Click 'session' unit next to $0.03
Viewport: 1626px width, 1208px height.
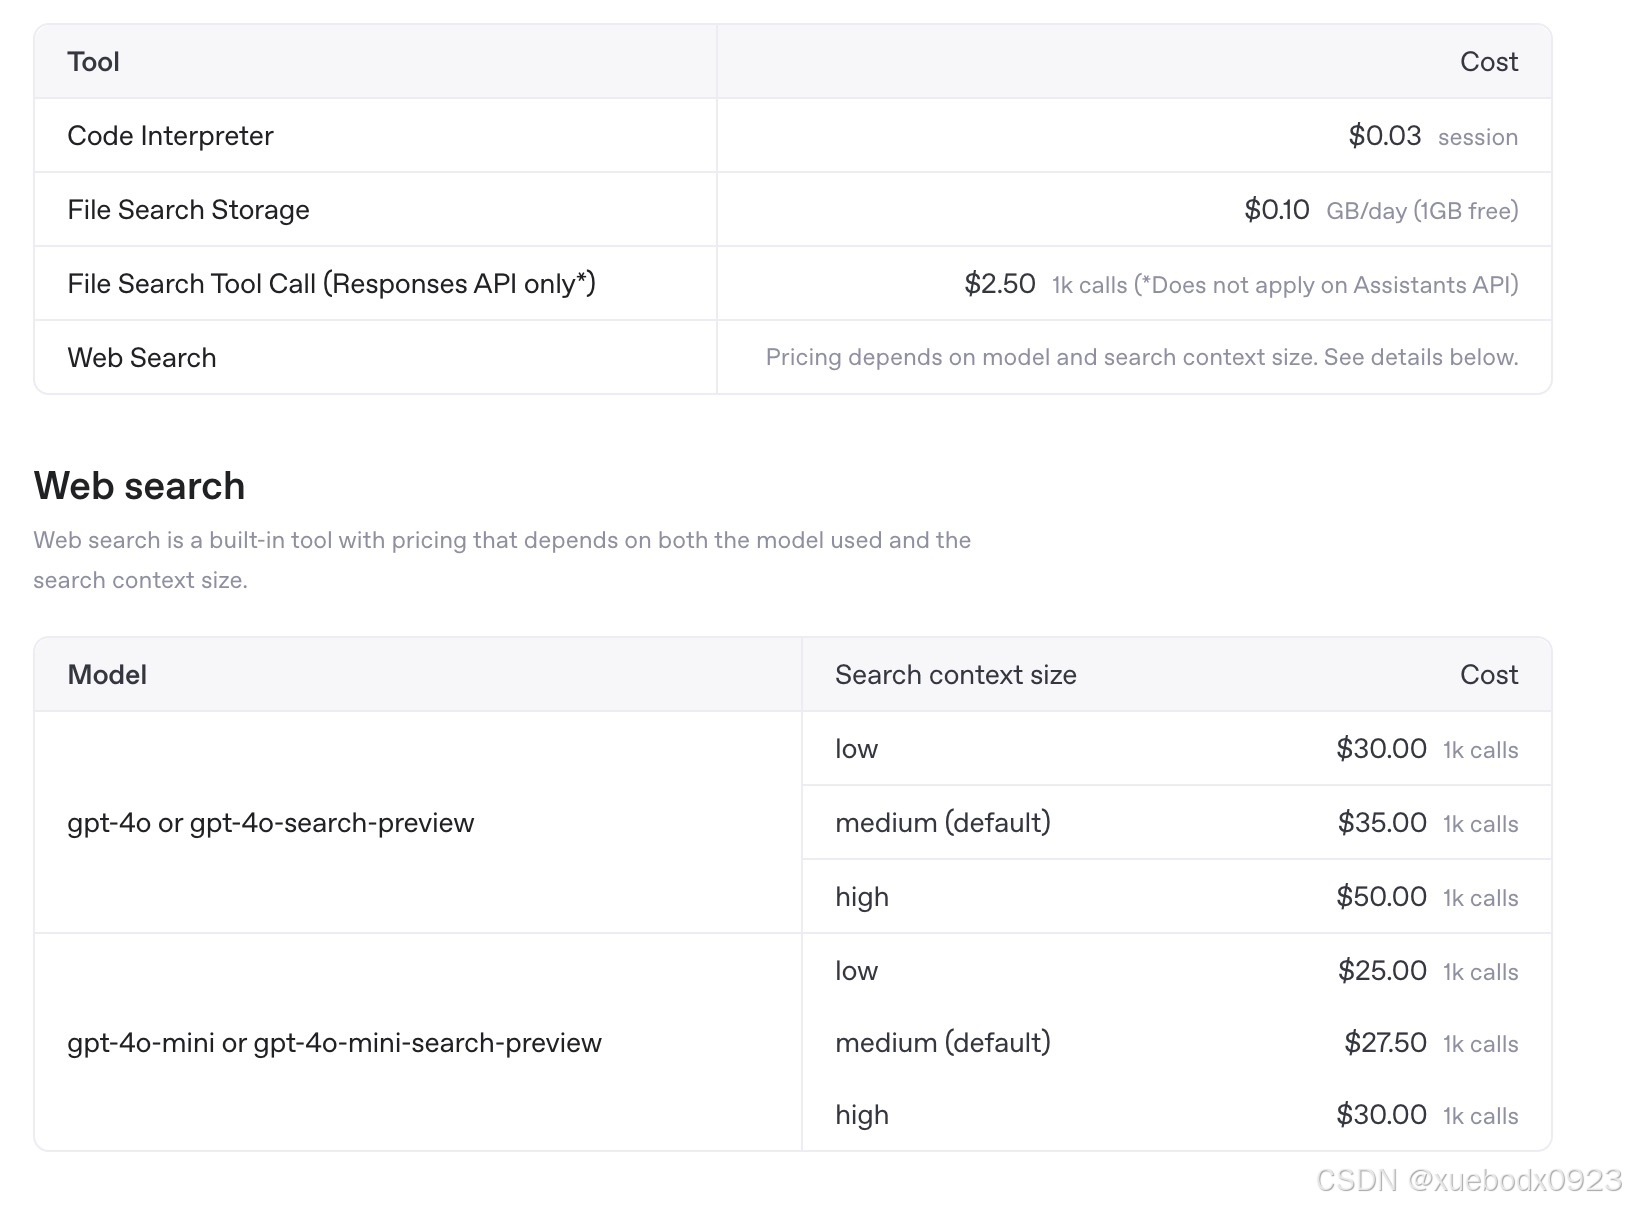click(x=1478, y=137)
